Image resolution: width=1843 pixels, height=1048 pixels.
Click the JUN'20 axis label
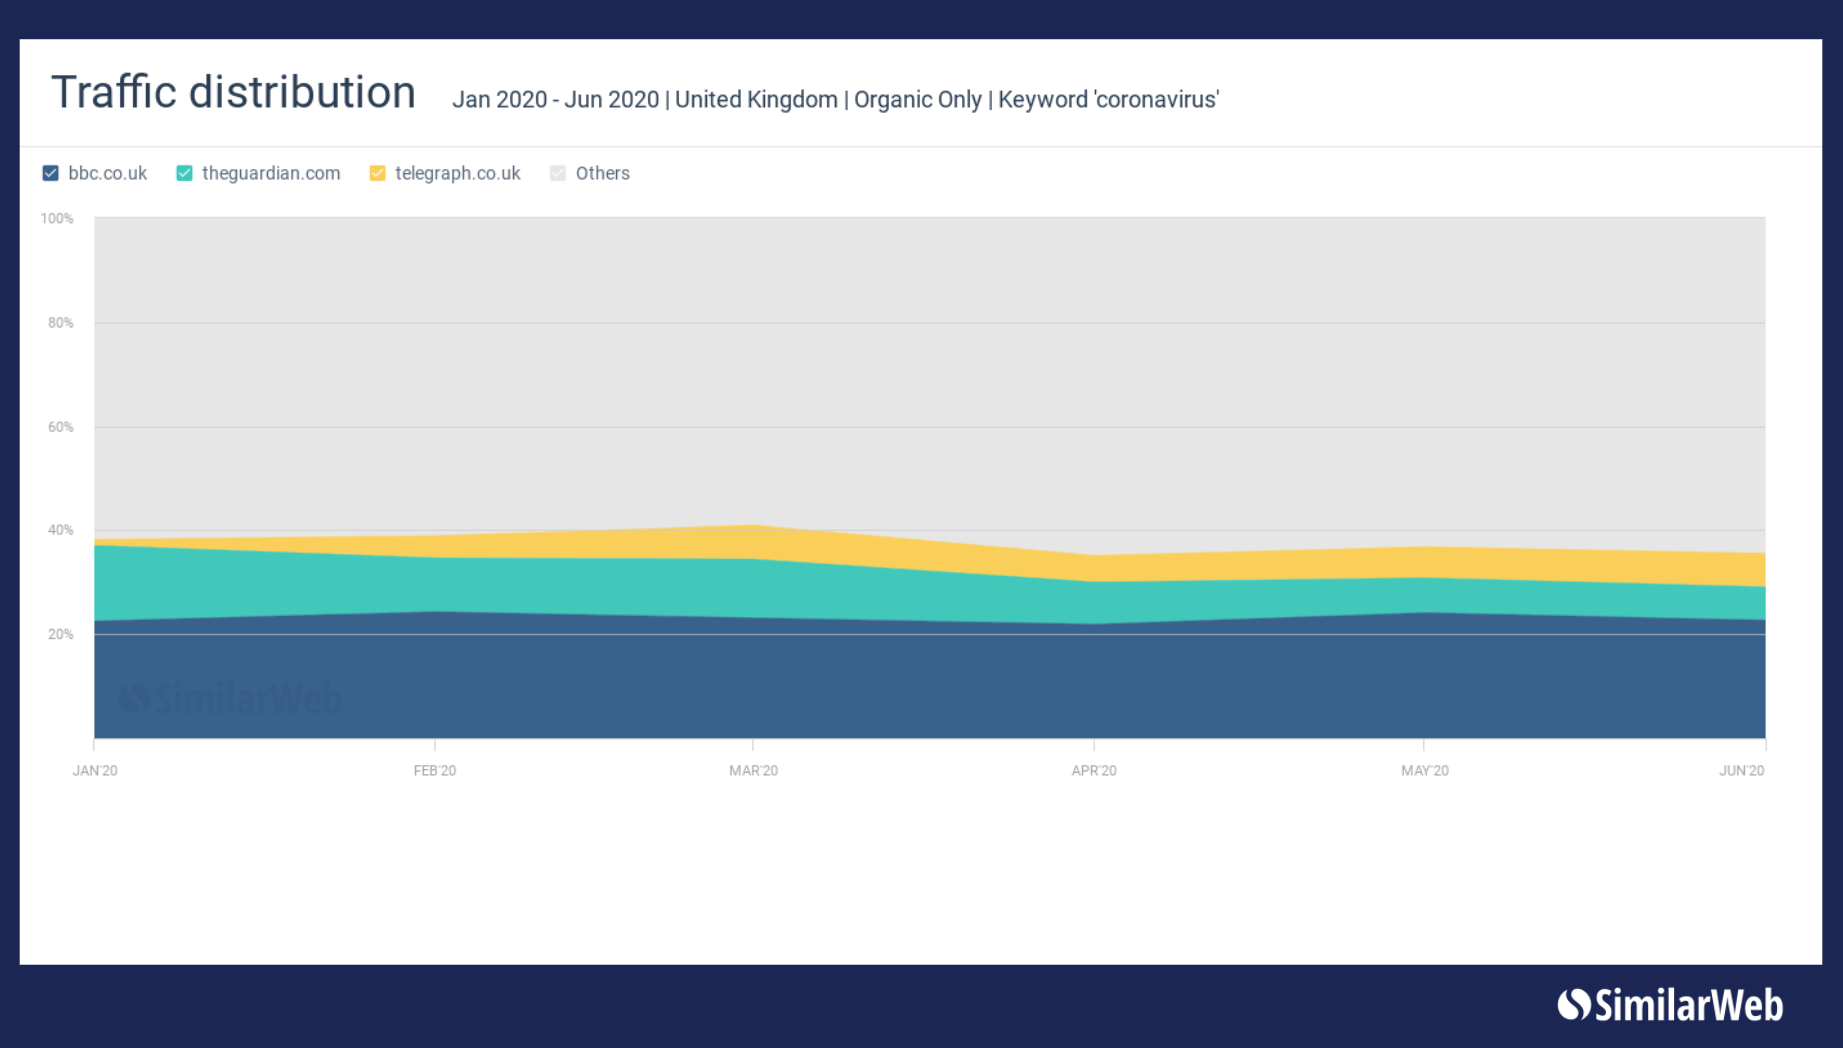click(1742, 770)
